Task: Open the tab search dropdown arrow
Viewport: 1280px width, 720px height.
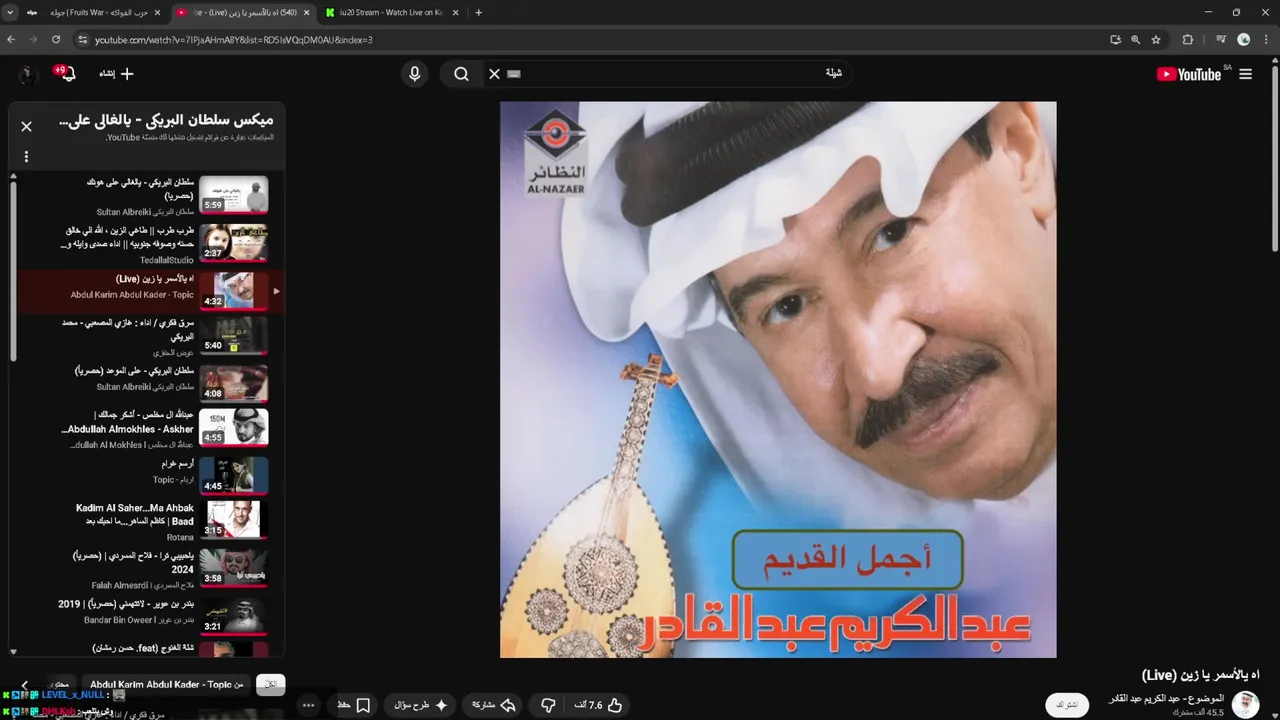Action: (x=11, y=12)
